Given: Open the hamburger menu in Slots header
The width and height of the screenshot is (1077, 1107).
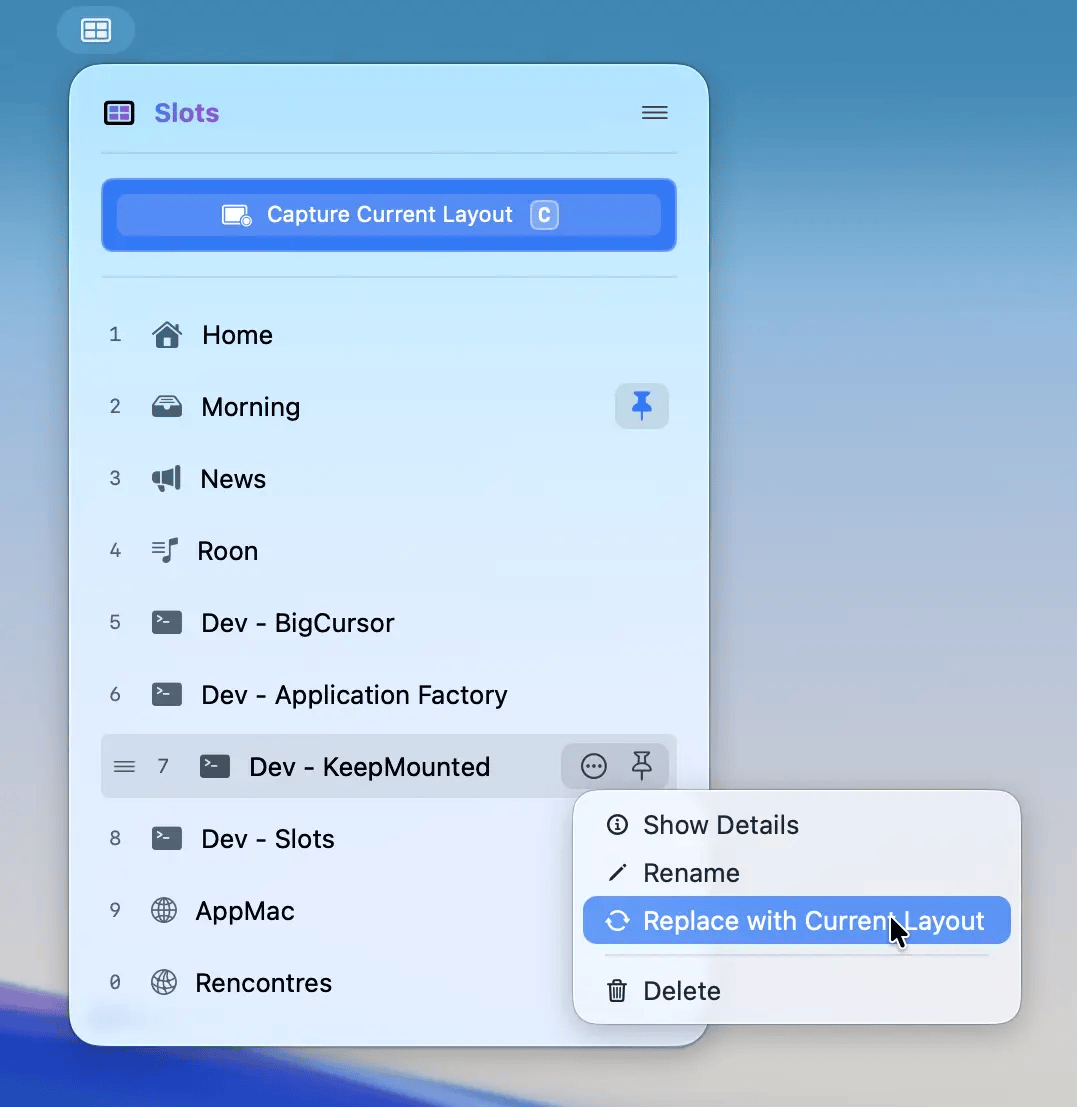Looking at the screenshot, I should (654, 112).
